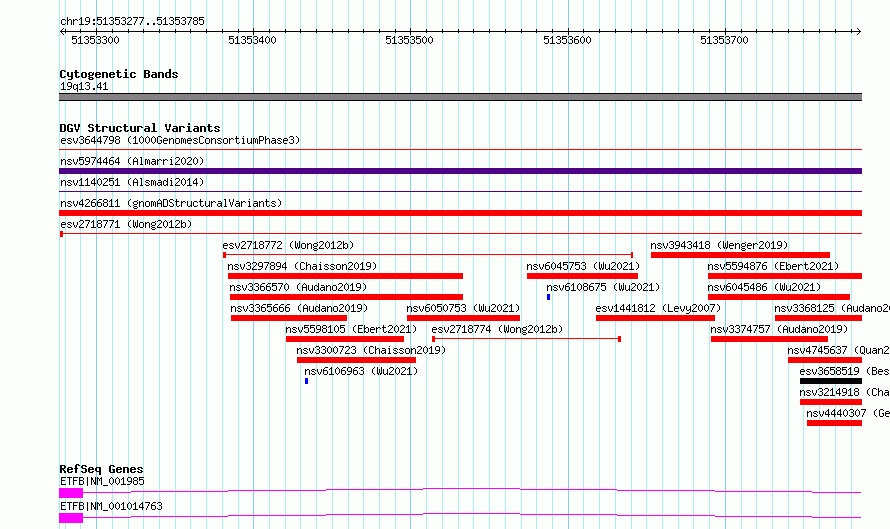This screenshot has width=890, height=529.
Task: Select nsv3214918 variant label
Action: coord(844,392)
